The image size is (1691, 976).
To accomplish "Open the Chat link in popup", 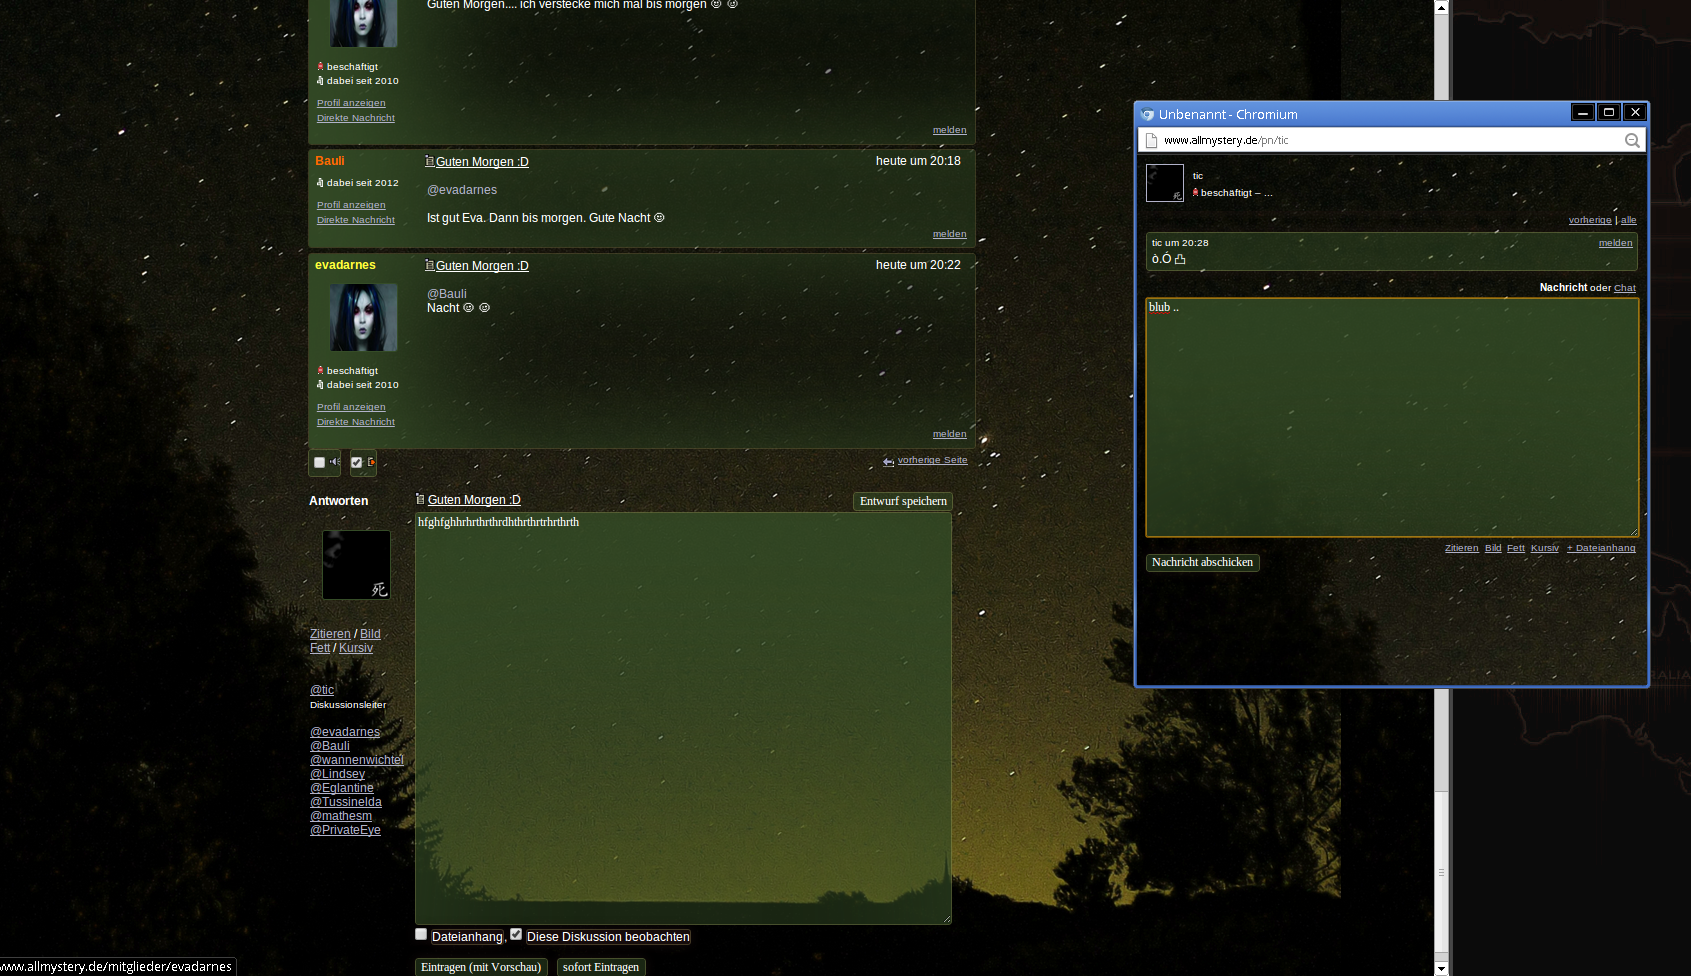I will [x=1625, y=288].
